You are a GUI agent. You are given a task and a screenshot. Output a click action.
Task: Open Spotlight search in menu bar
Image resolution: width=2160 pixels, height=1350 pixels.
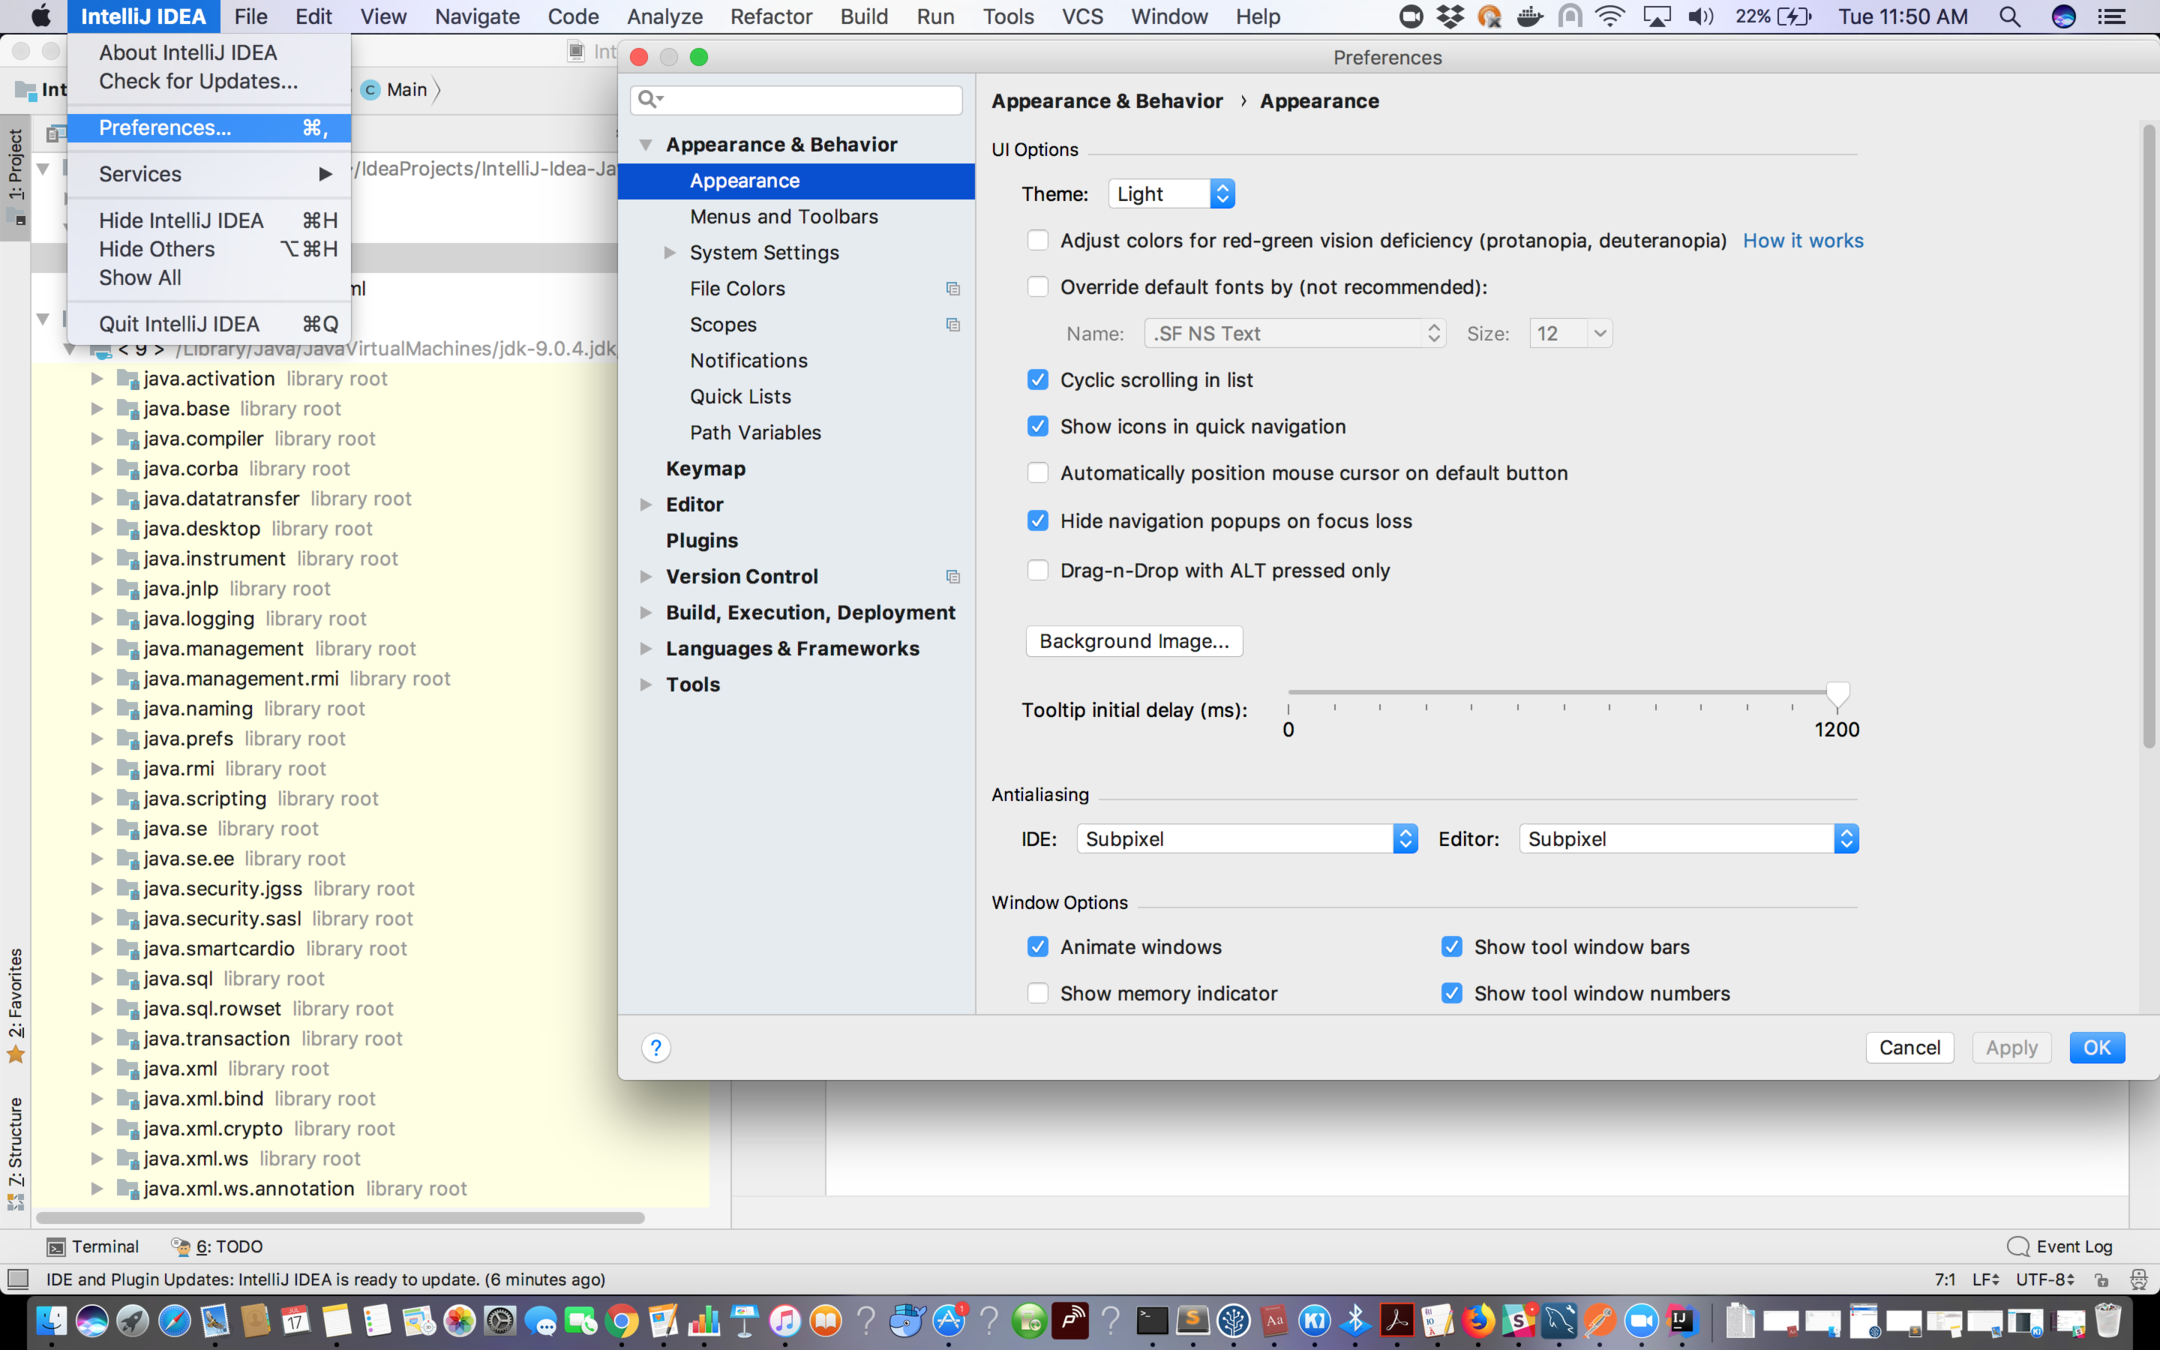coord(2009,17)
